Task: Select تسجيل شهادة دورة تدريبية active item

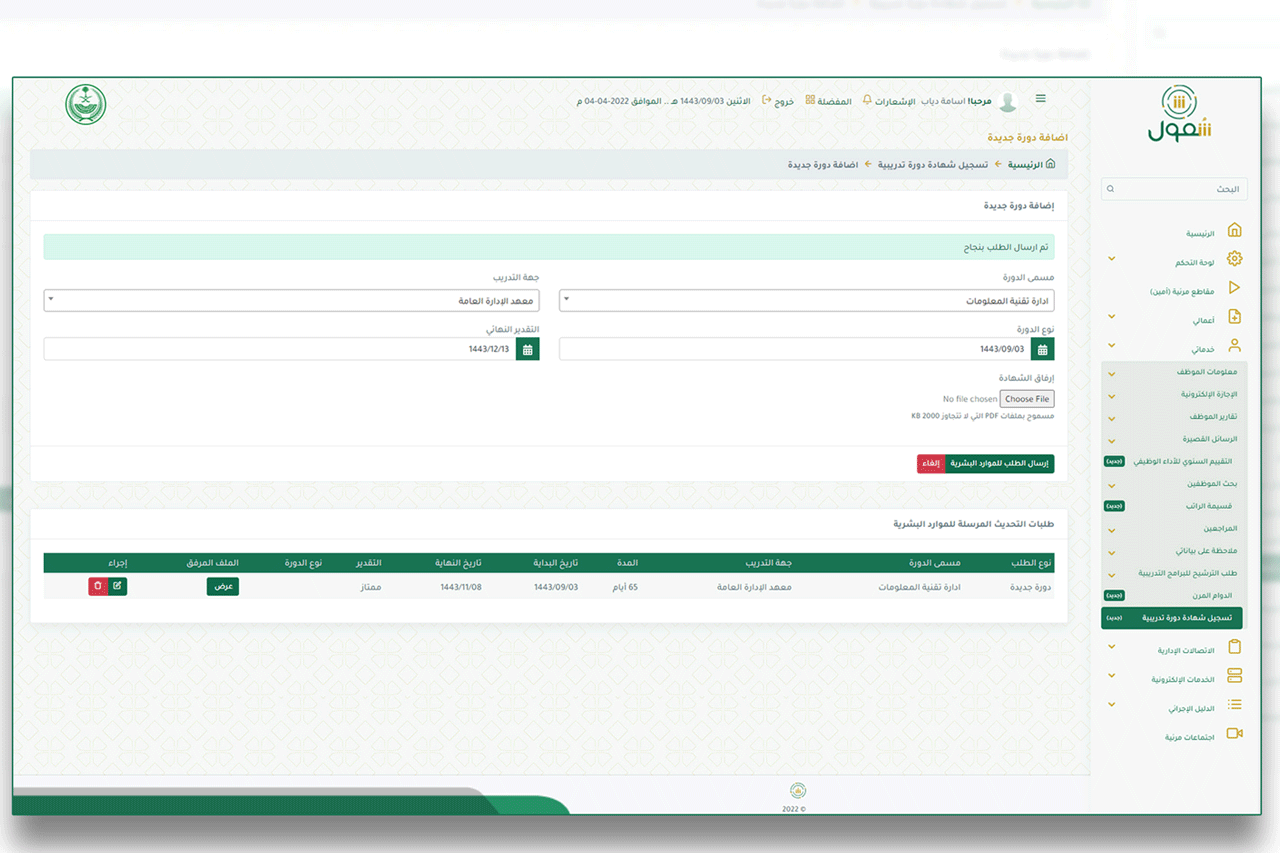Action: (x=1172, y=618)
